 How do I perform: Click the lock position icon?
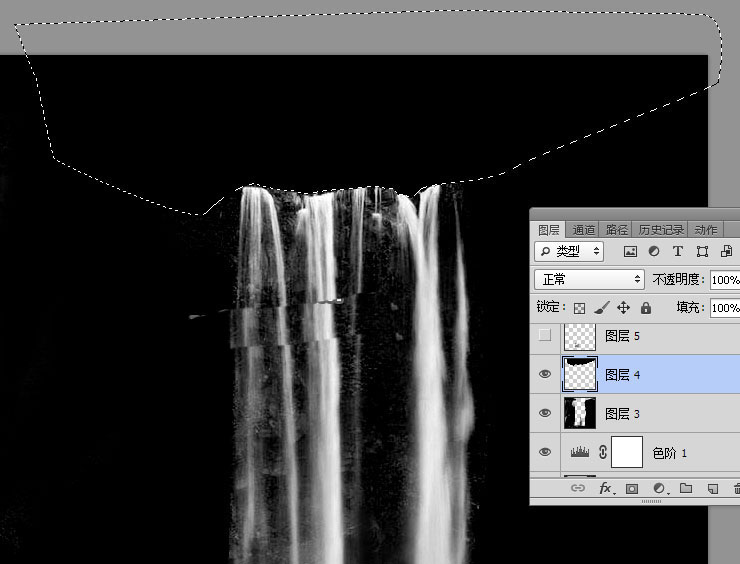tap(623, 308)
